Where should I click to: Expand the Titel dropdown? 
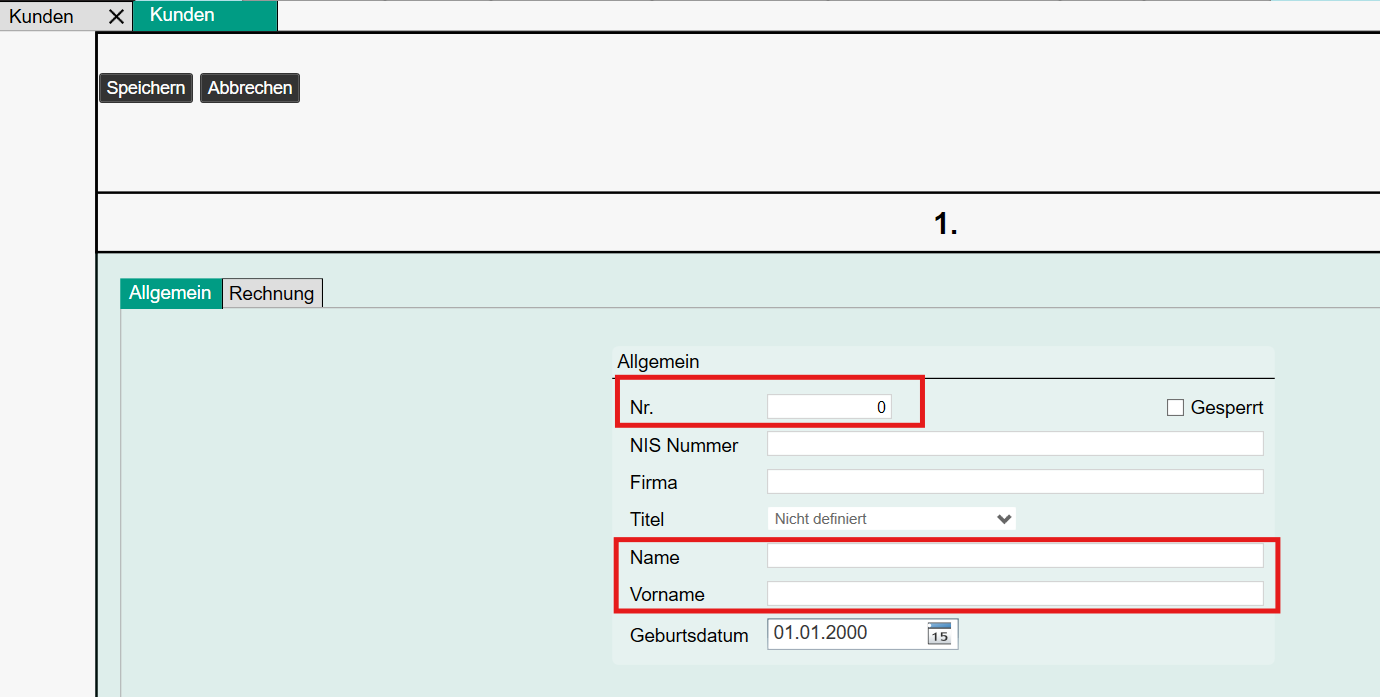pos(891,519)
